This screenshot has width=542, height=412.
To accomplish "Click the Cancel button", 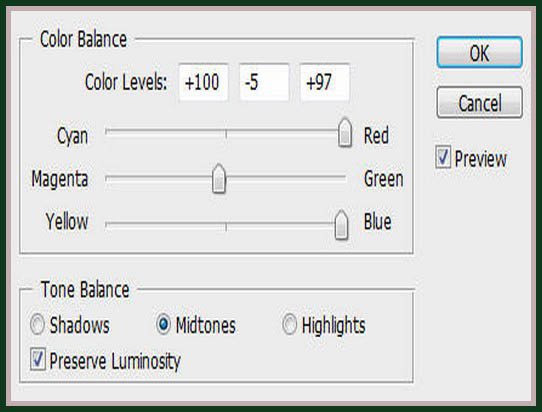I will [x=479, y=103].
